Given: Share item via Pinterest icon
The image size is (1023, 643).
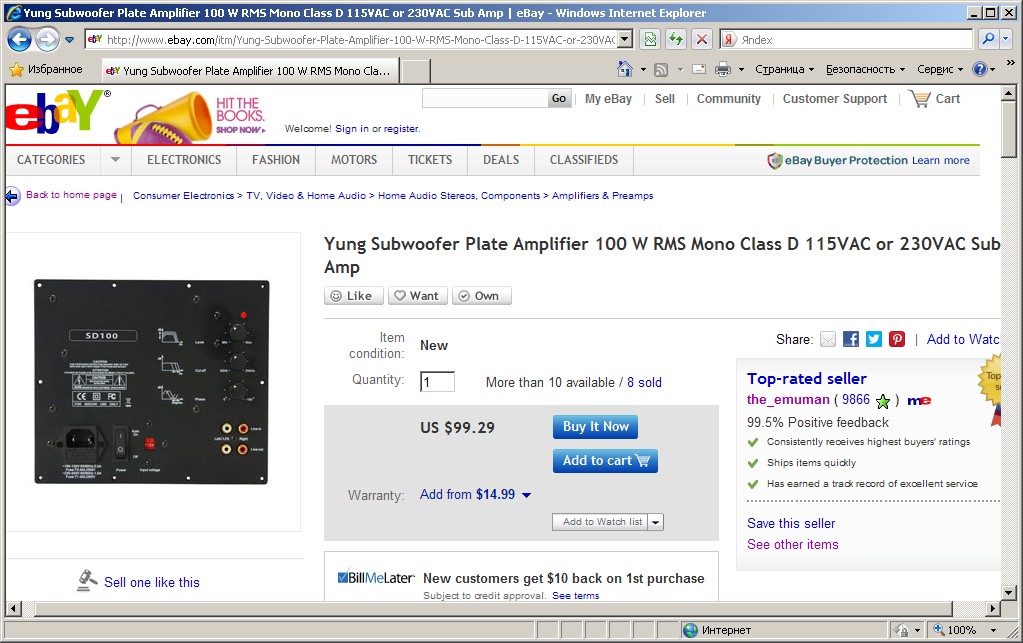Looking at the screenshot, I should [x=897, y=339].
